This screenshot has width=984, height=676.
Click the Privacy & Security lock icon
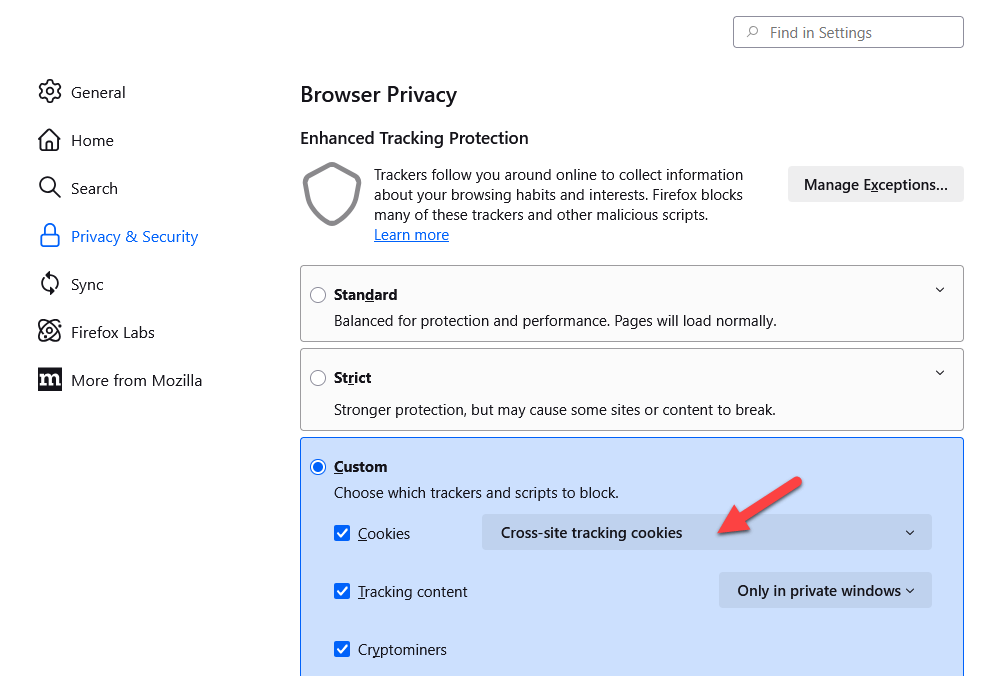click(x=50, y=236)
